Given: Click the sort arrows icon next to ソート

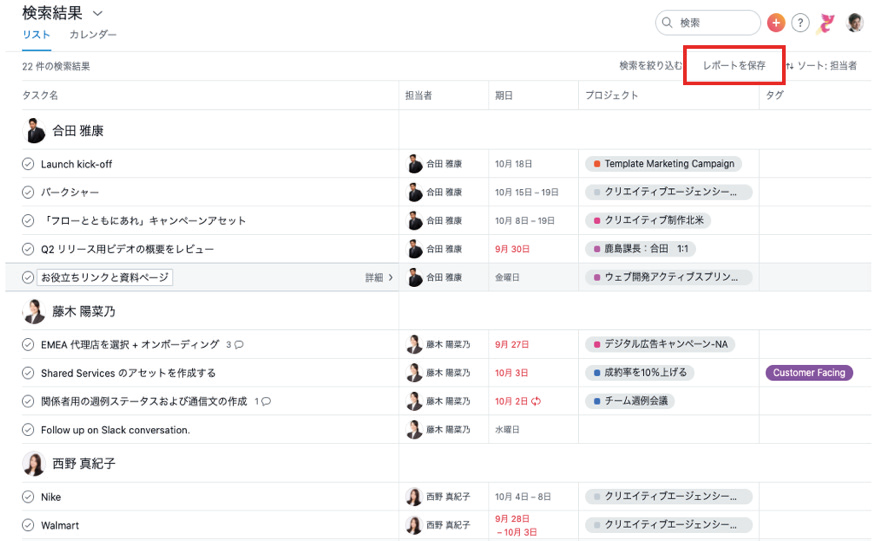Looking at the screenshot, I should click(x=789, y=66).
